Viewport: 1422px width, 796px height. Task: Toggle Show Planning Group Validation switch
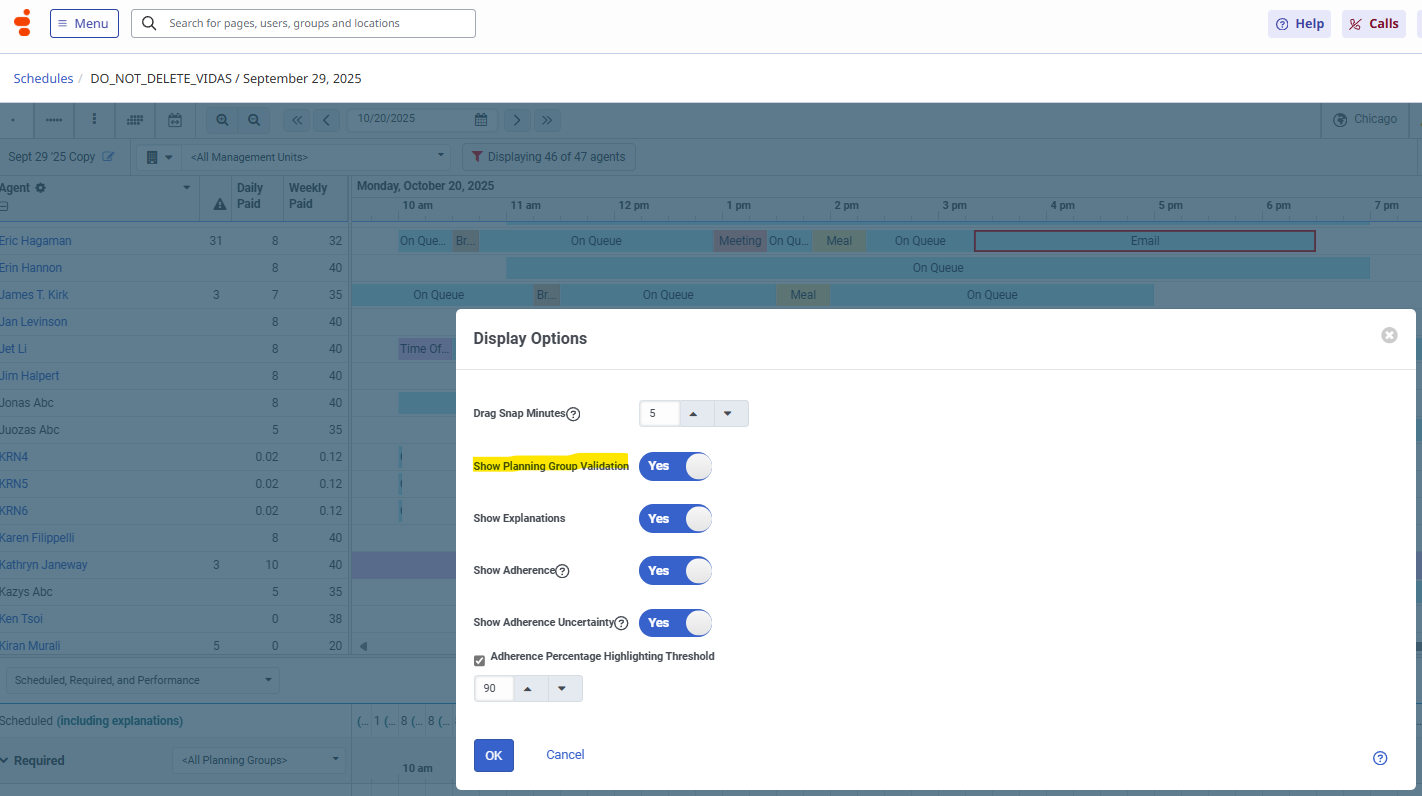click(675, 466)
